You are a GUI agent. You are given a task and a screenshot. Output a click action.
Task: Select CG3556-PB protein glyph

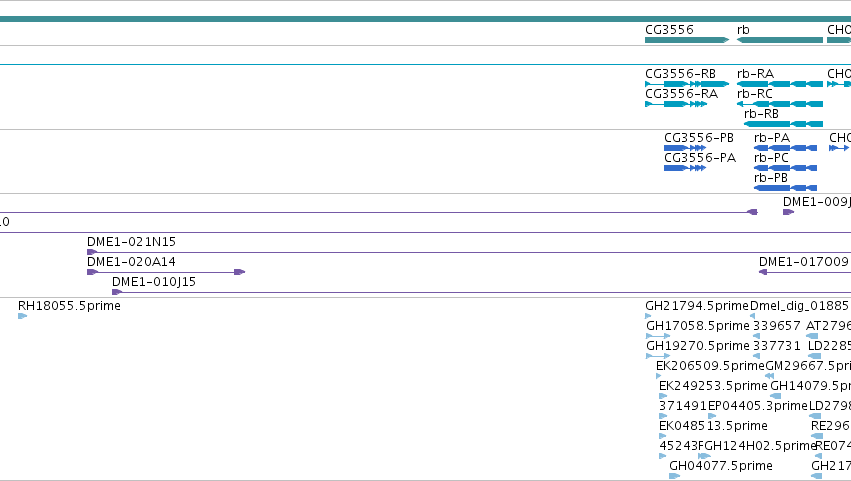click(685, 148)
